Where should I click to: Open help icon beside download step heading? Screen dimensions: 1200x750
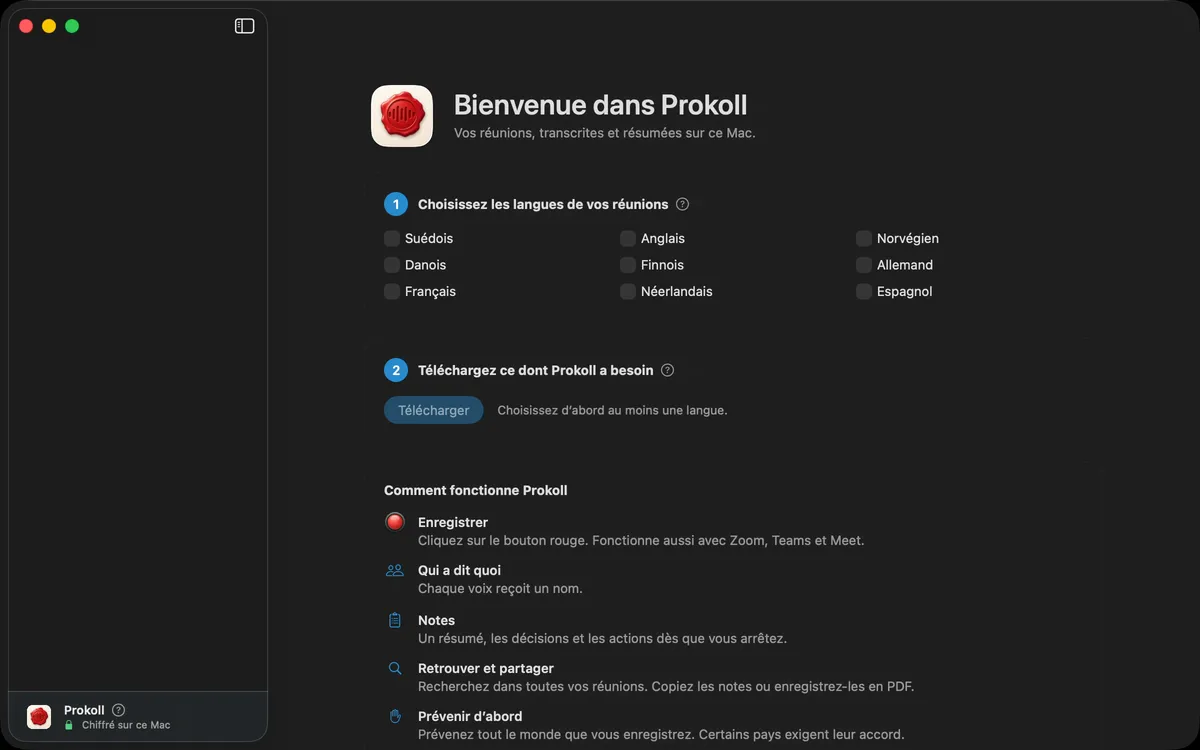coord(667,370)
